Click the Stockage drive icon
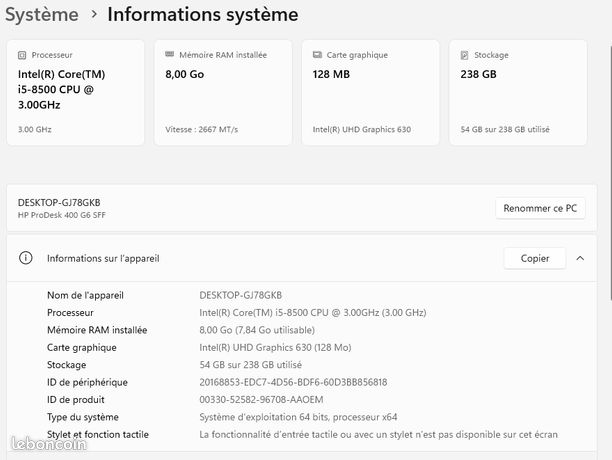The image size is (612, 460). 464,55
